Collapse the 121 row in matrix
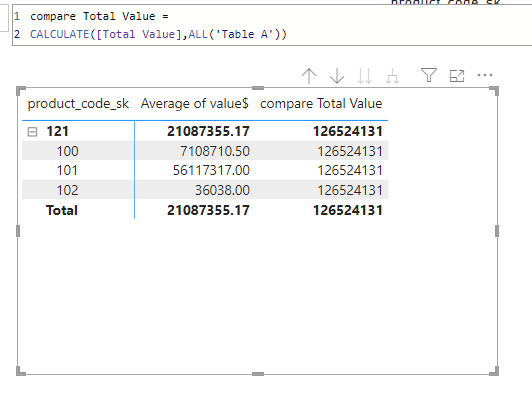 (x=32, y=132)
